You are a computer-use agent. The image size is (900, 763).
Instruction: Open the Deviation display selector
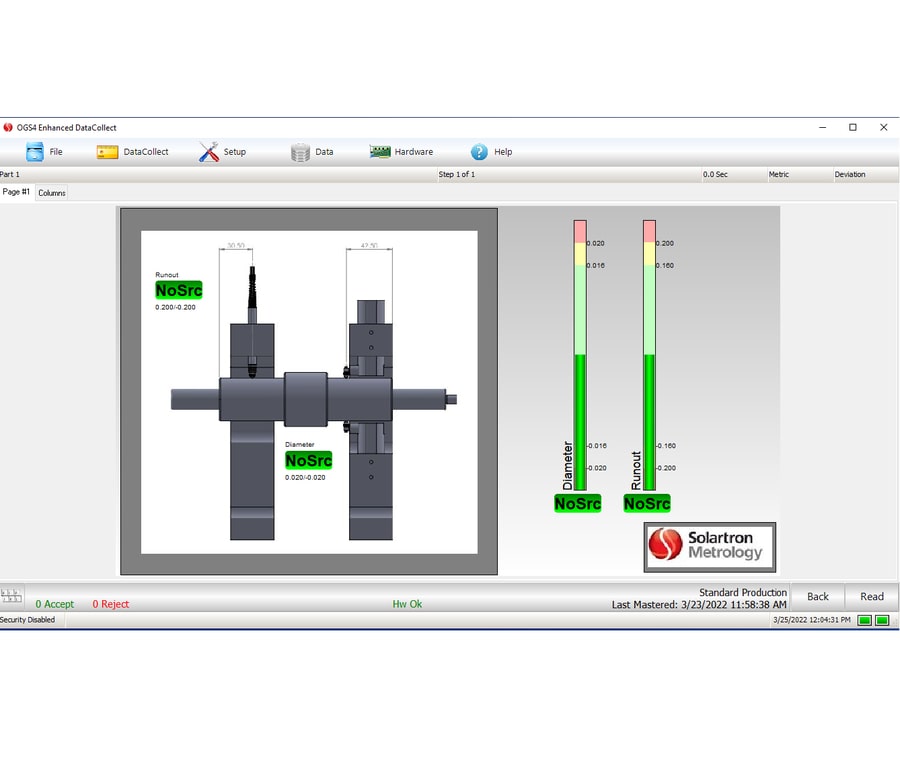click(x=850, y=174)
